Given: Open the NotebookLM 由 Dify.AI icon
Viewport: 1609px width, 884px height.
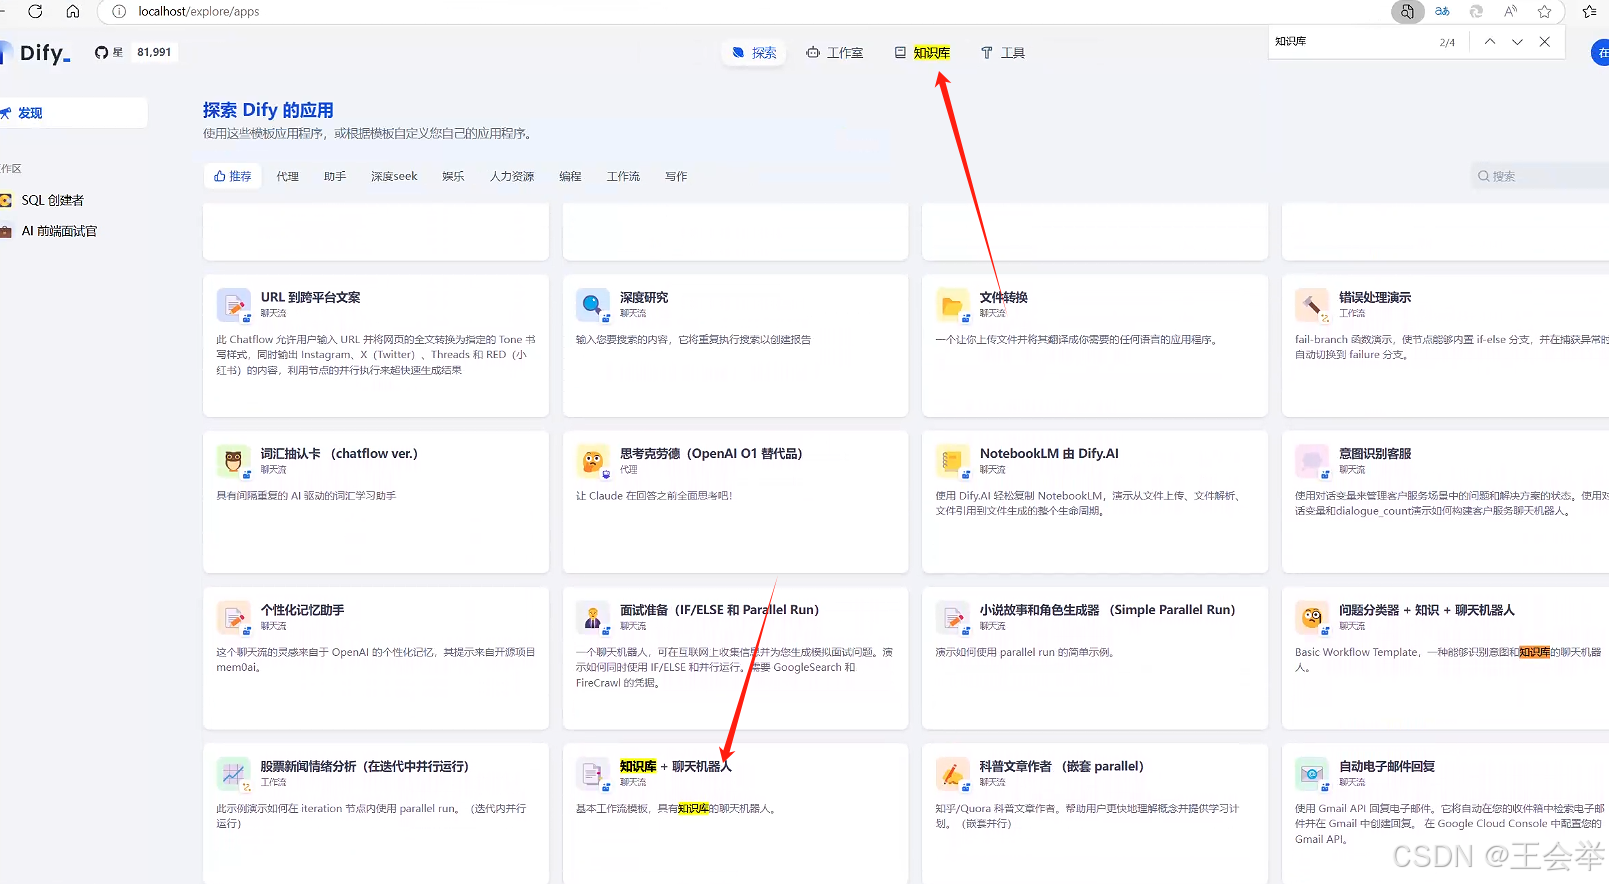Looking at the screenshot, I should (x=952, y=461).
